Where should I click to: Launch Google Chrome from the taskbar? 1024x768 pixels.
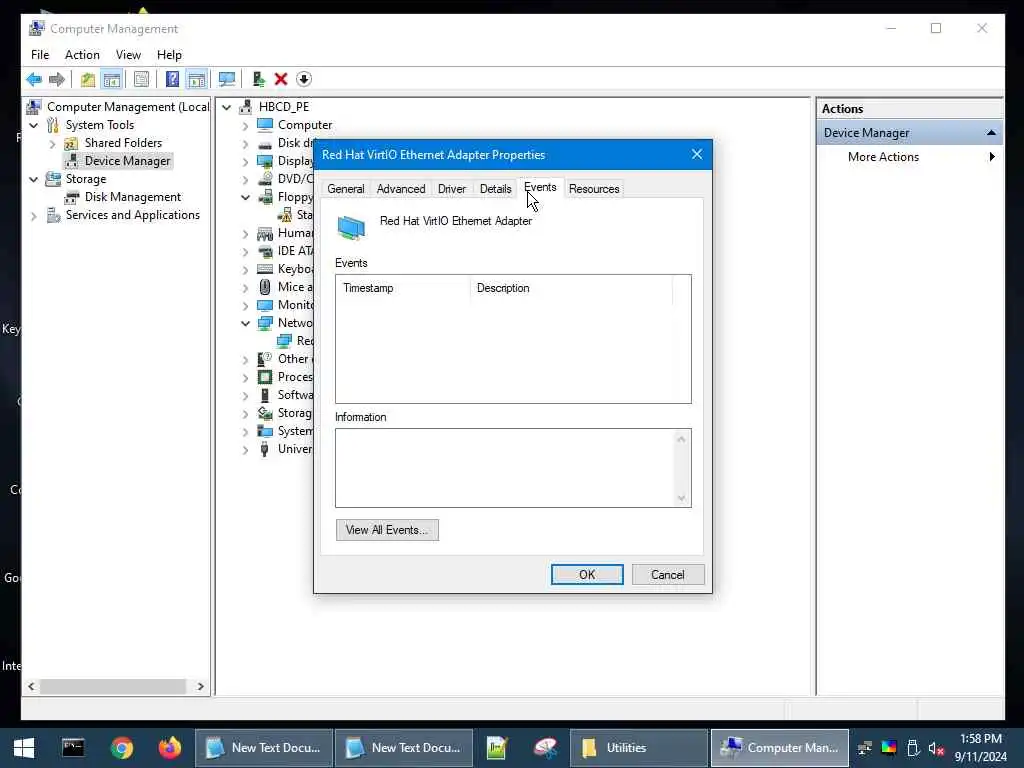(121, 748)
